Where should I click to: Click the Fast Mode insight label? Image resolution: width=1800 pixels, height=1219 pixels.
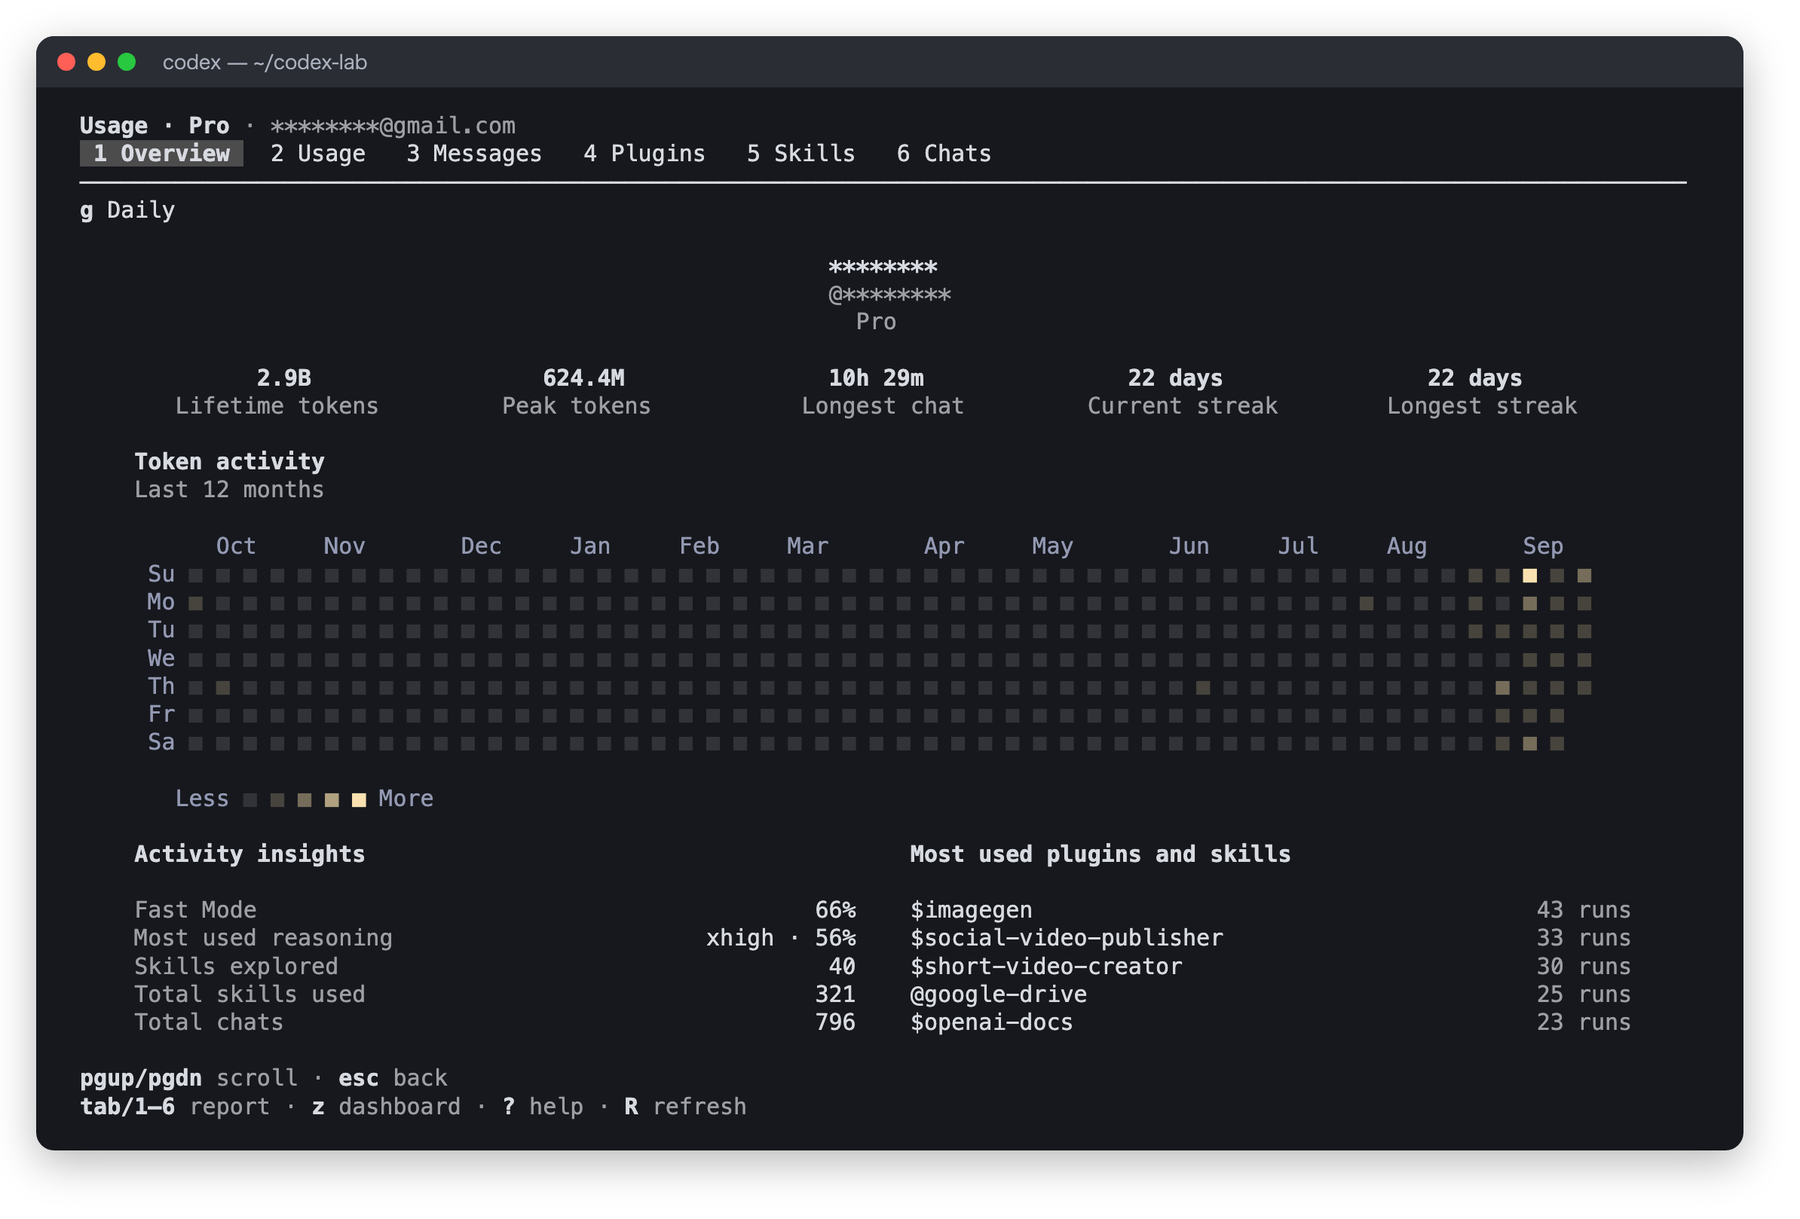pyautogui.click(x=196, y=910)
